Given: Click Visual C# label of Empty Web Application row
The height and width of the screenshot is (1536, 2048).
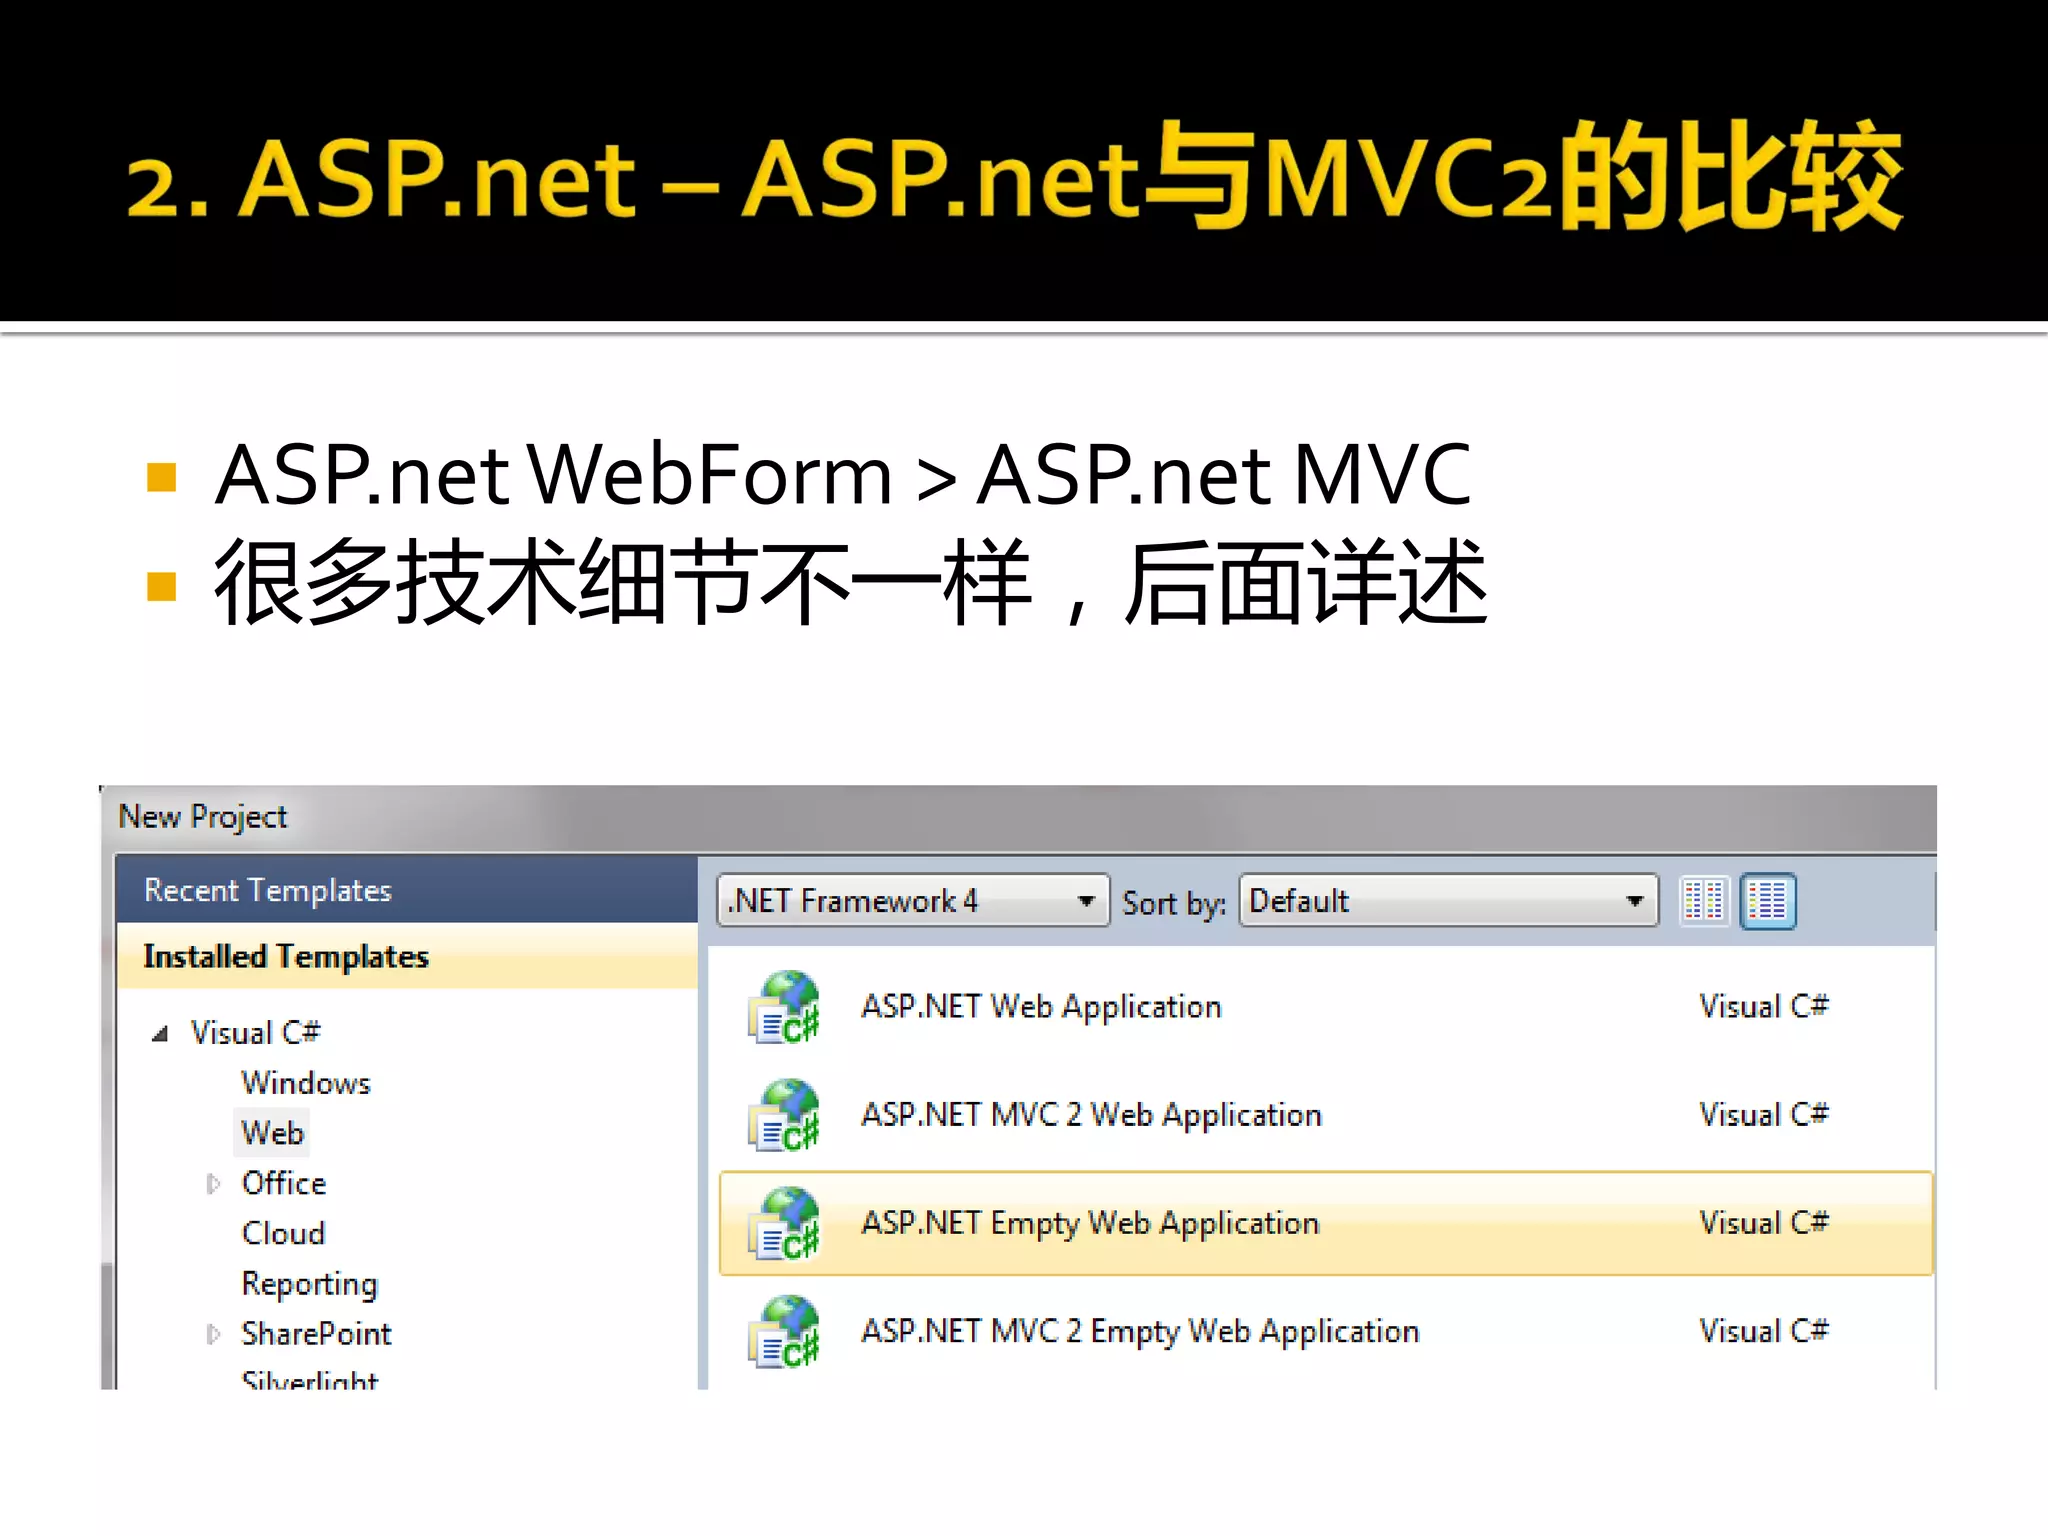Looking at the screenshot, I should (1764, 1222).
